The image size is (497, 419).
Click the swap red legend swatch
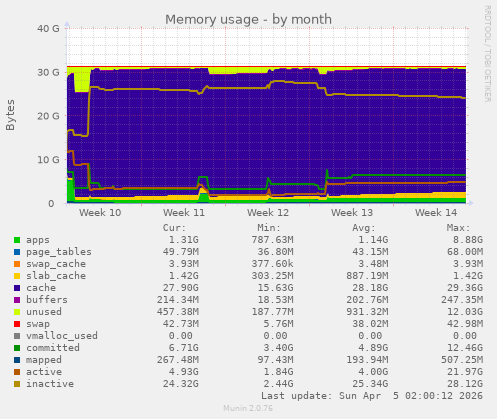click(x=17, y=324)
